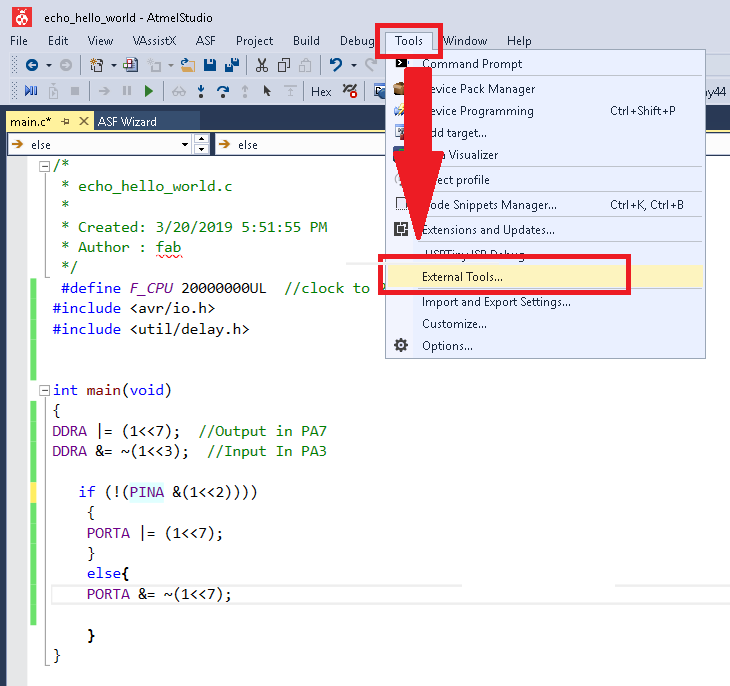Step into code with the blue down arrow
Image resolution: width=730 pixels, height=686 pixels.
[x=201, y=91]
